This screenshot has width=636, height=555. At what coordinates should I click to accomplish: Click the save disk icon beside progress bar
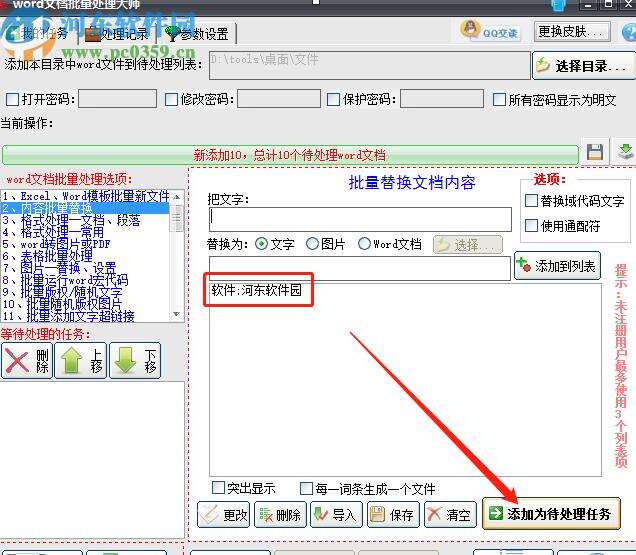[x=595, y=153]
